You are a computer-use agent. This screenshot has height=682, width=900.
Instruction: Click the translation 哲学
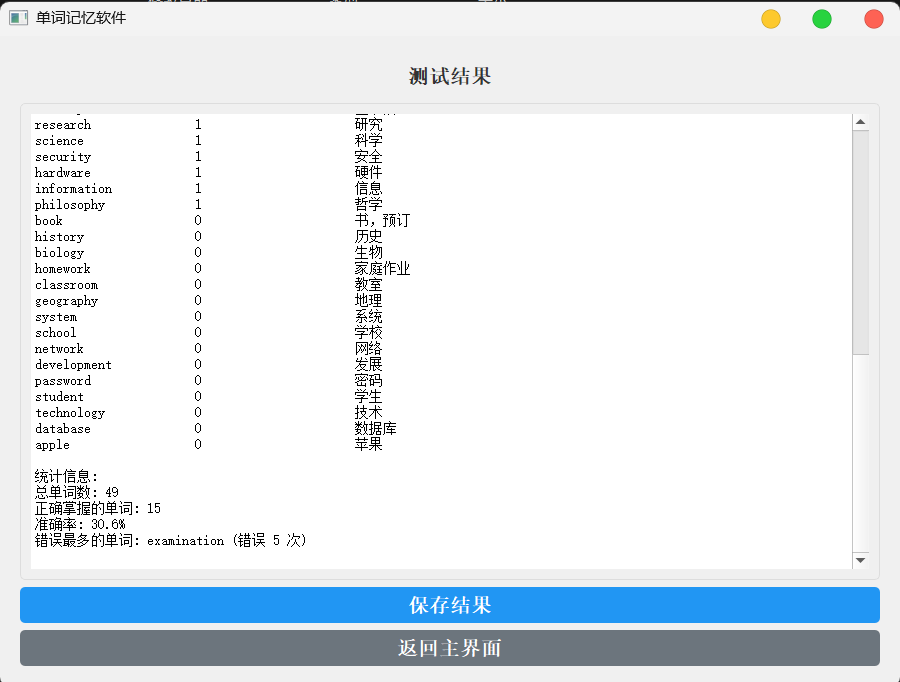[368, 205]
